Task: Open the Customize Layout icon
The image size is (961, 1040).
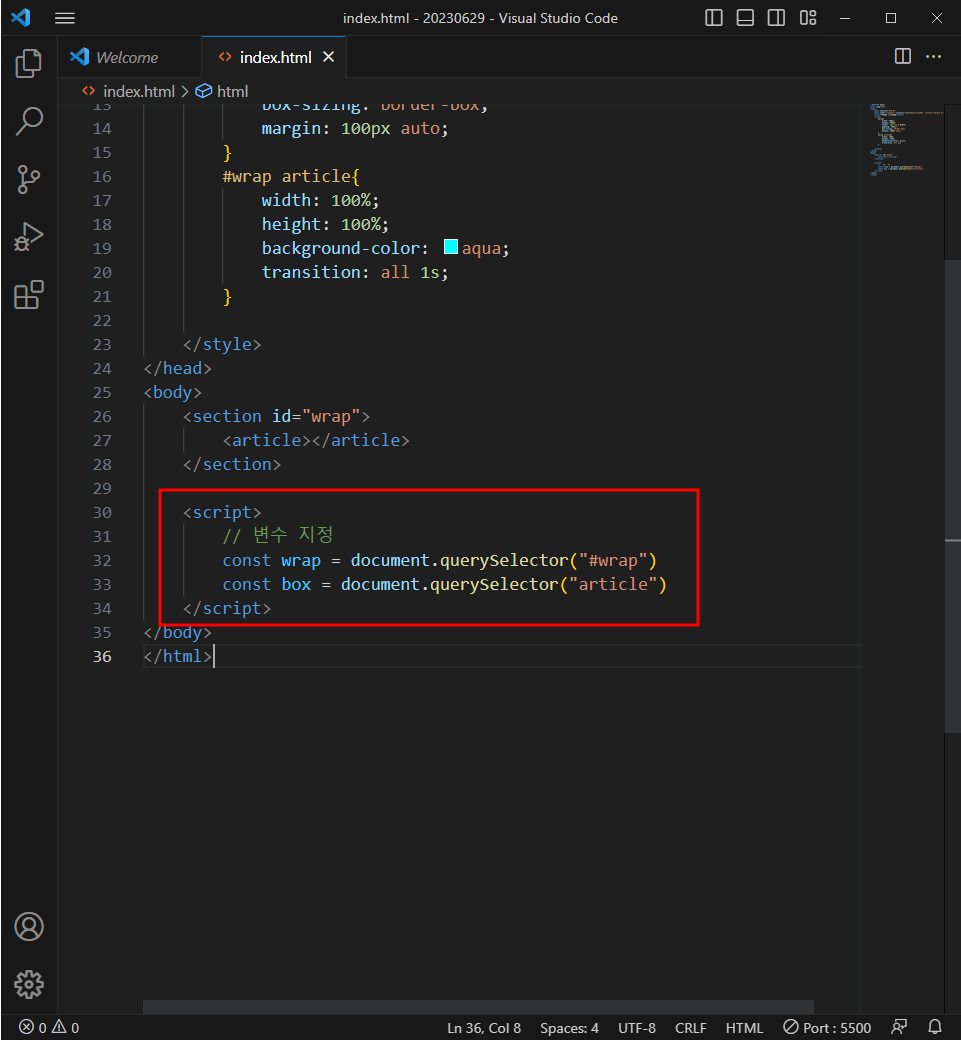Action: [x=808, y=18]
